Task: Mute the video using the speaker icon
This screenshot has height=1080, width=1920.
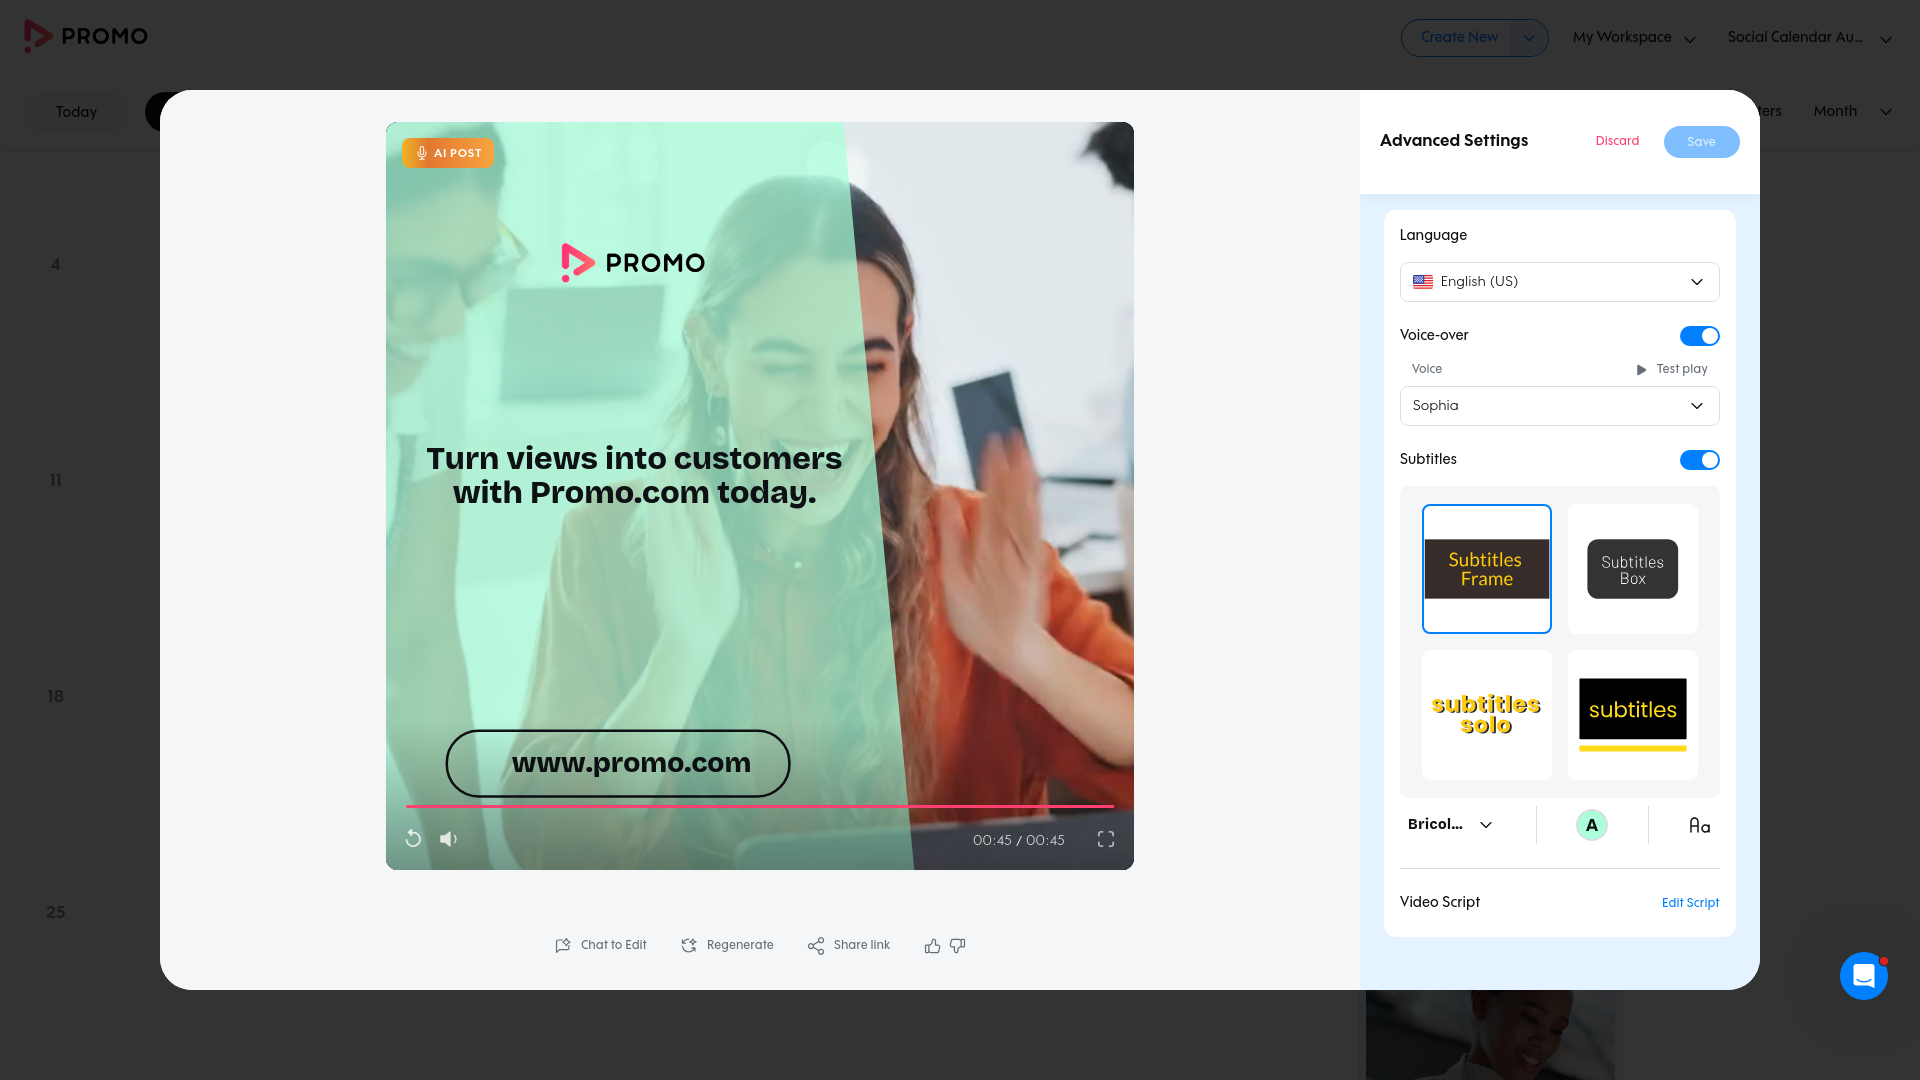Action: pyautogui.click(x=449, y=839)
